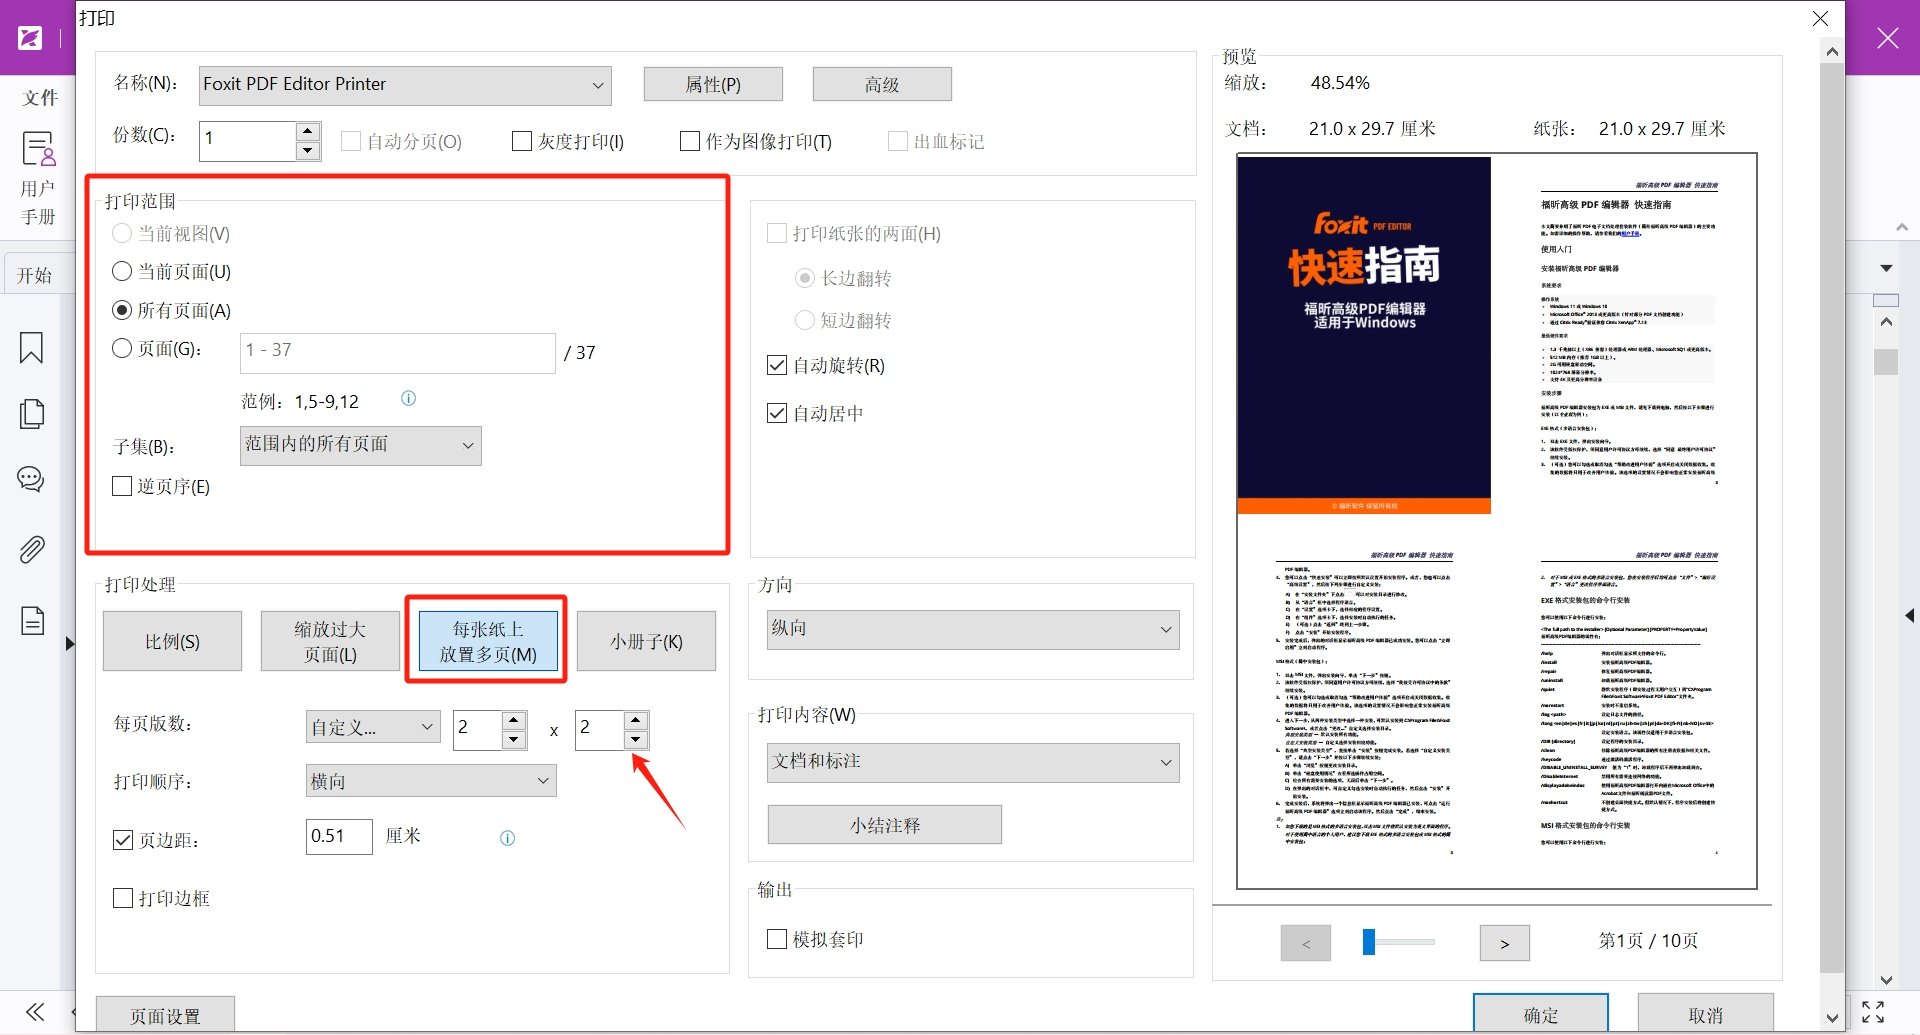Adjust the preview page slider
This screenshot has height=1035, width=1920.
pyautogui.click(x=1369, y=942)
